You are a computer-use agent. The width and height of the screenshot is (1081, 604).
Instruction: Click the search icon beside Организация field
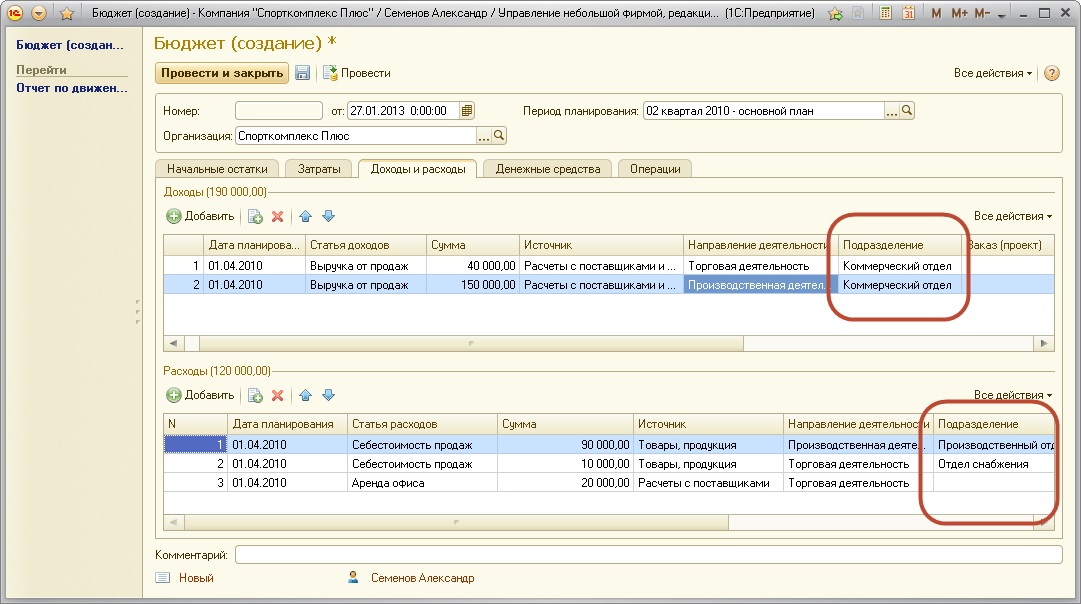pyautogui.click(x=500, y=136)
